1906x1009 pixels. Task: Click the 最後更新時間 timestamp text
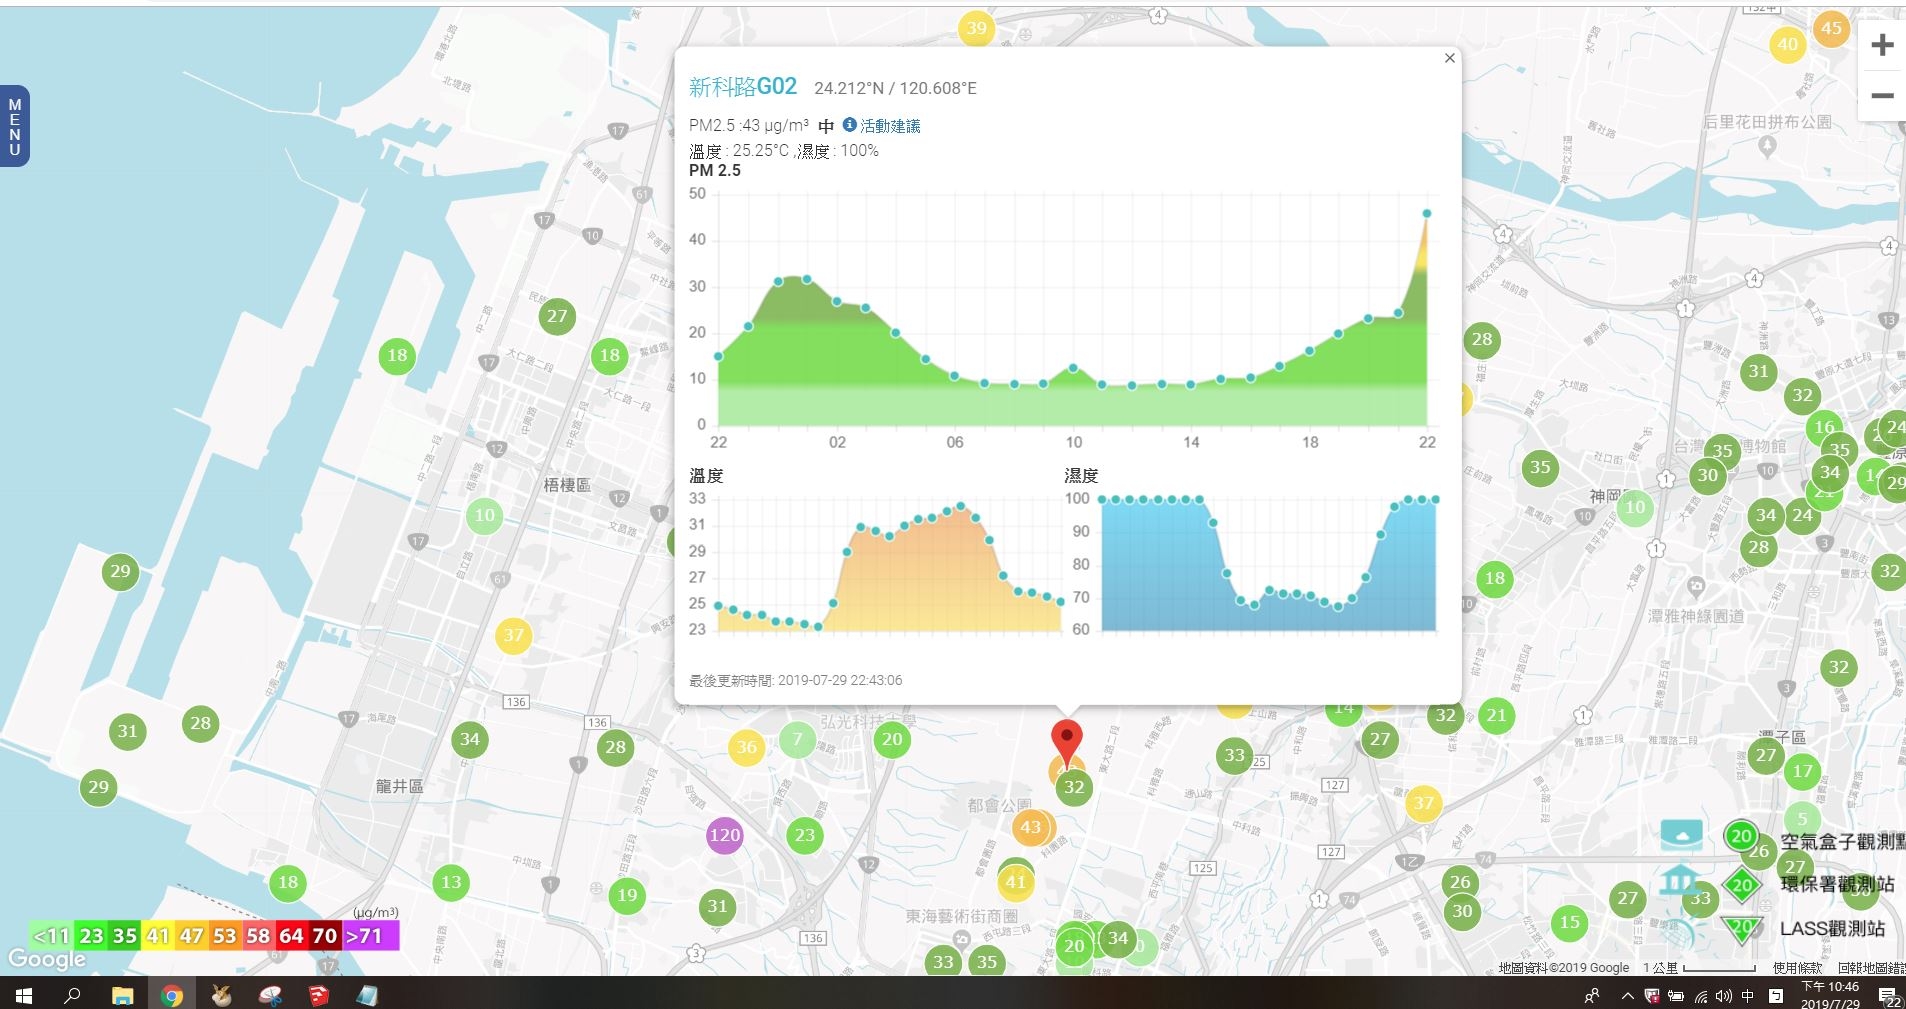click(x=795, y=680)
